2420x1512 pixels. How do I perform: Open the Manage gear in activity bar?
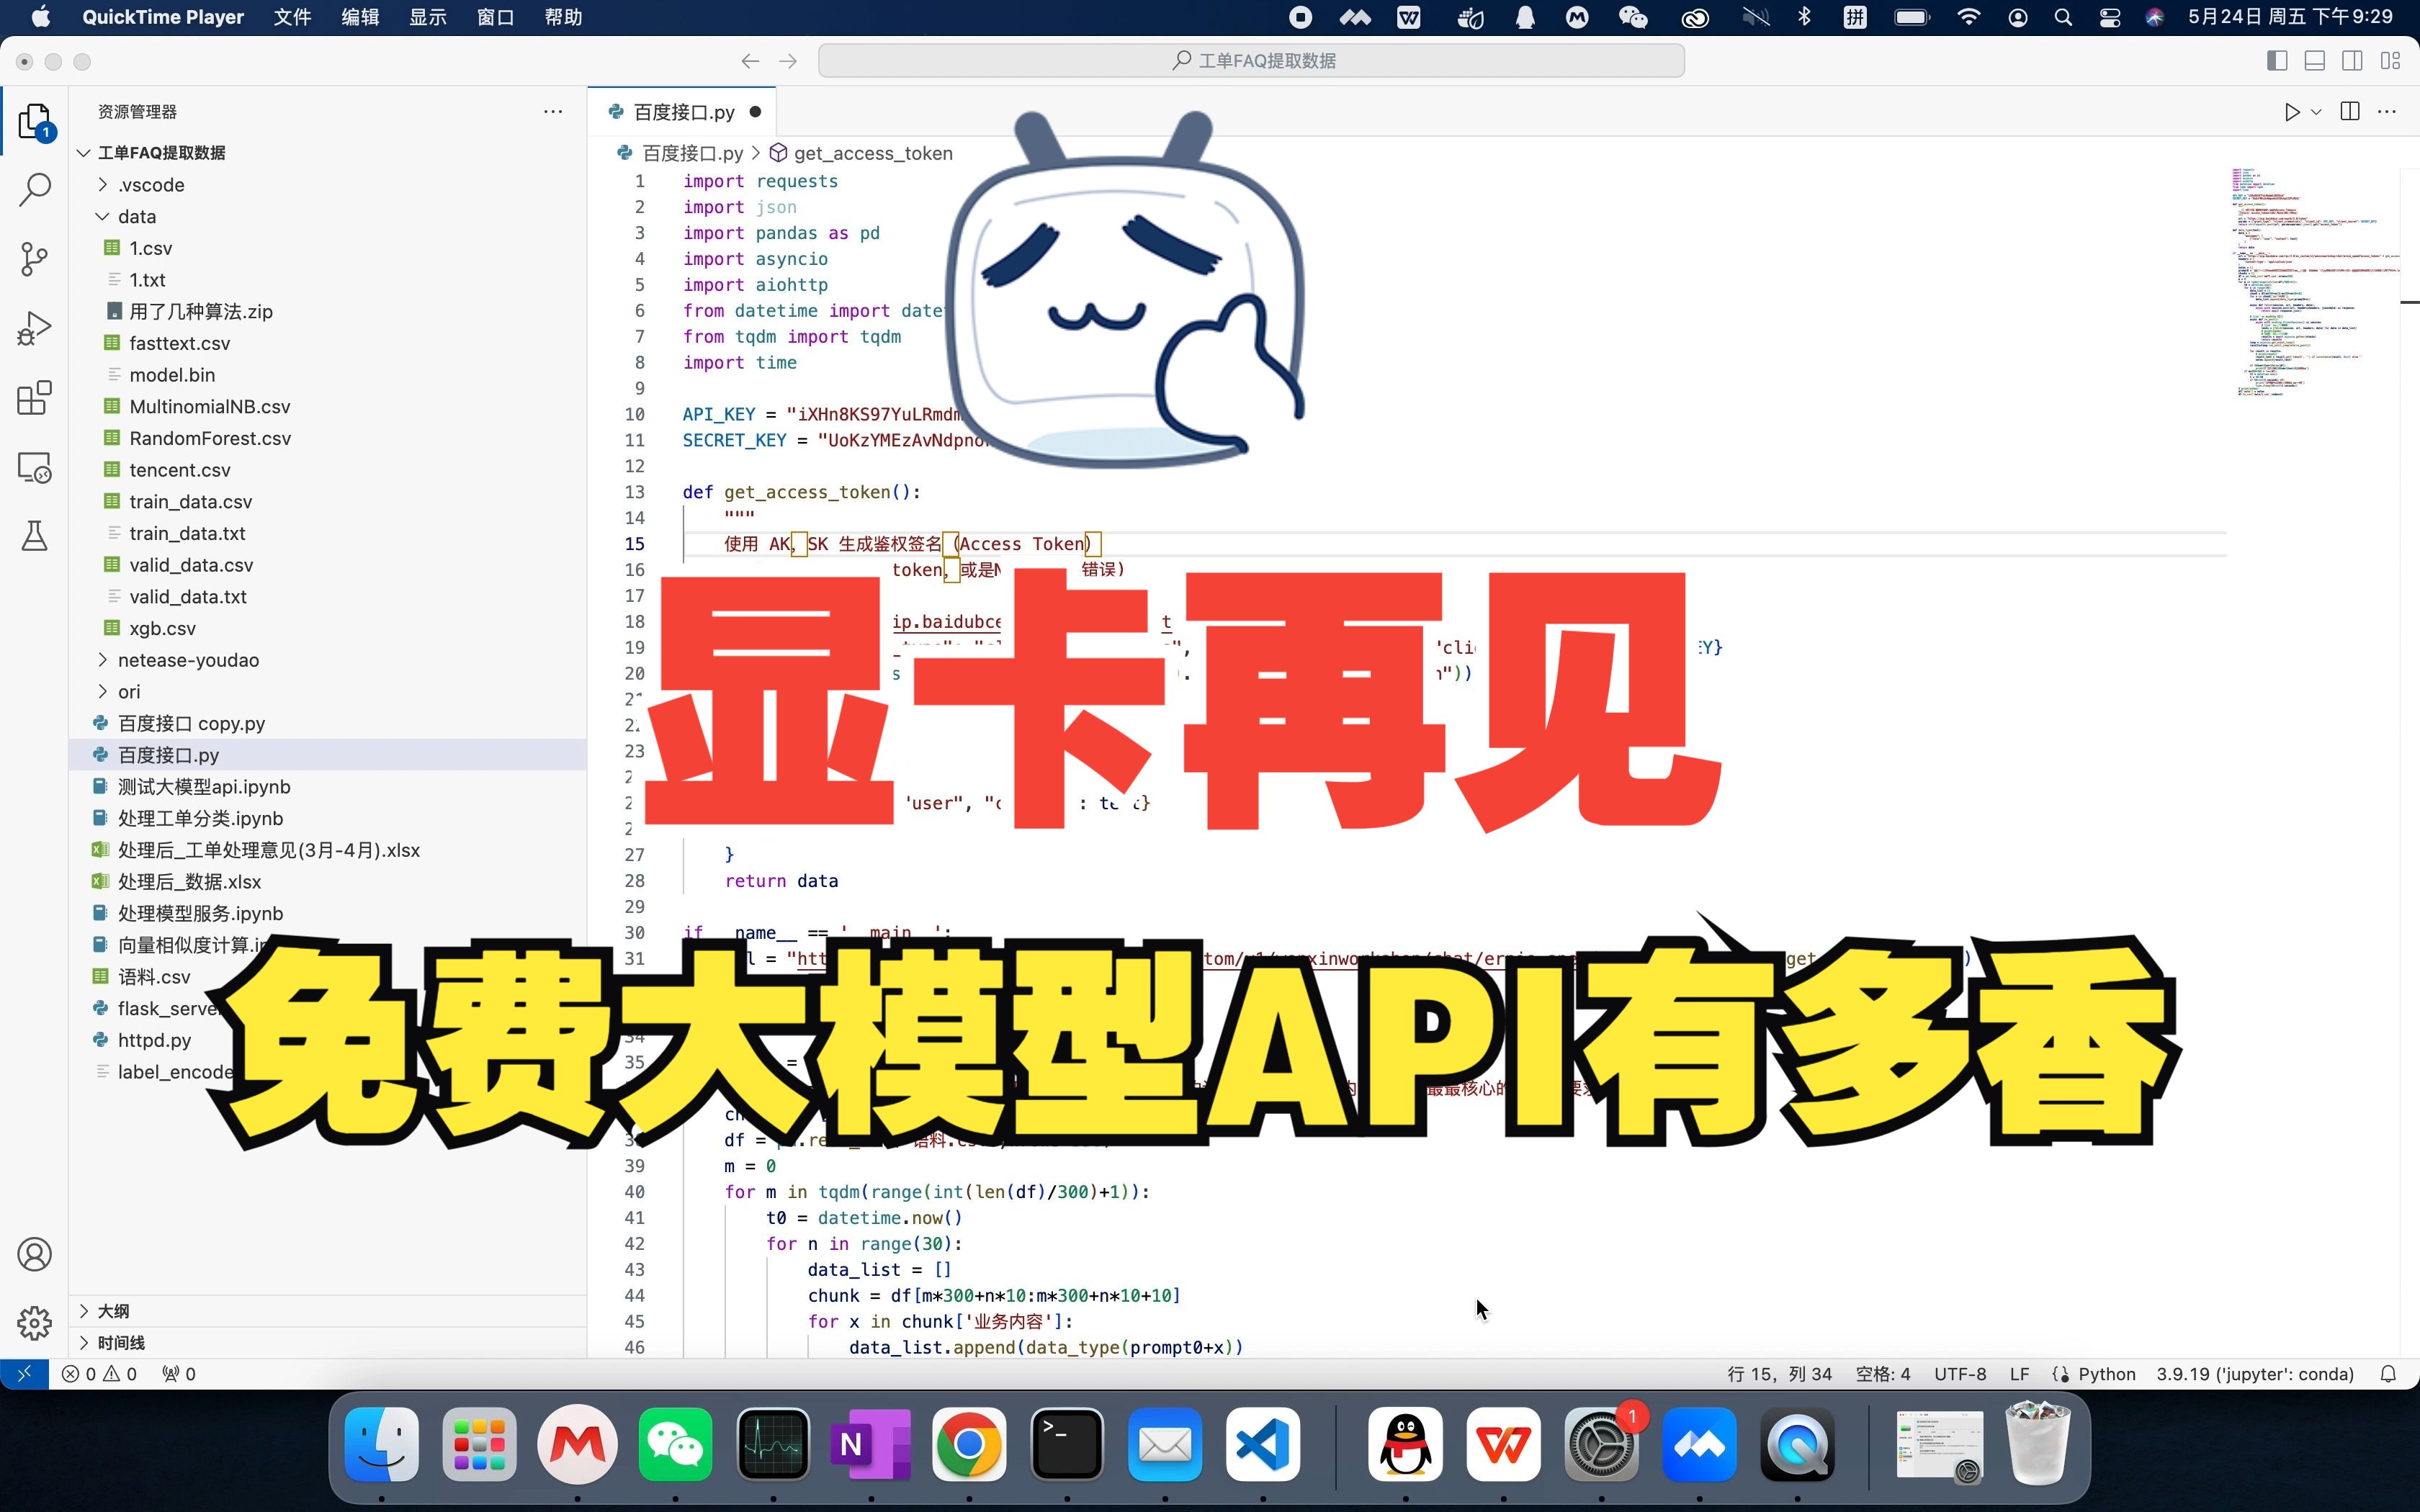tap(35, 1323)
